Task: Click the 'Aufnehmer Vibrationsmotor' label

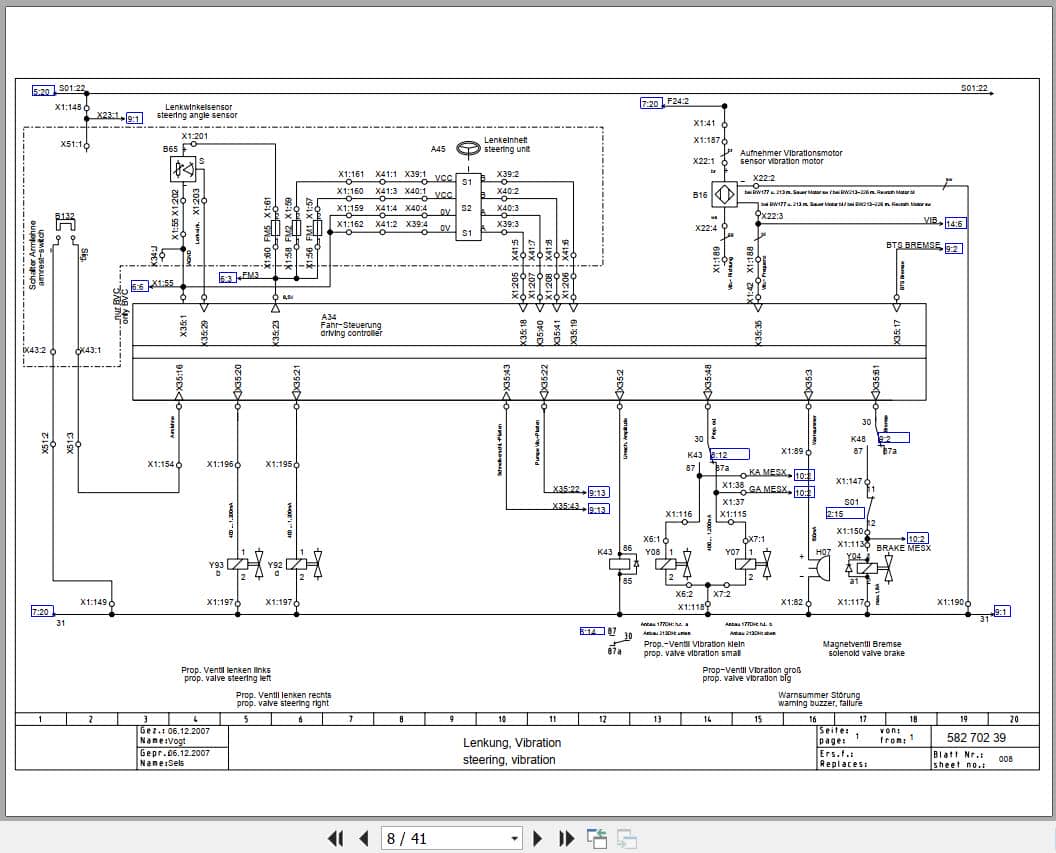Action: pyautogui.click(x=791, y=153)
